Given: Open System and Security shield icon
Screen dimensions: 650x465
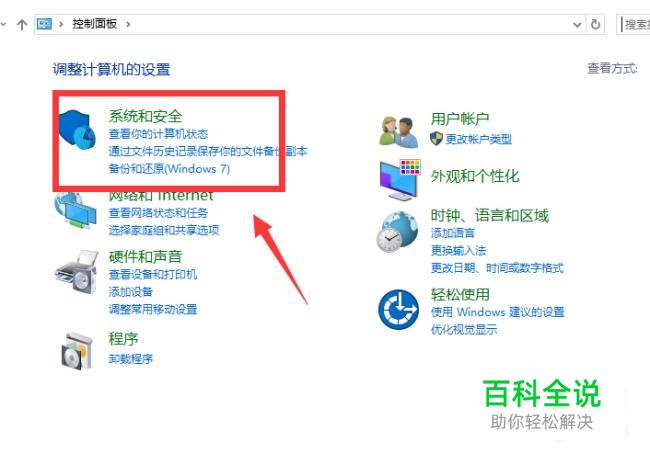Looking at the screenshot, I should click(x=78, y=129).
